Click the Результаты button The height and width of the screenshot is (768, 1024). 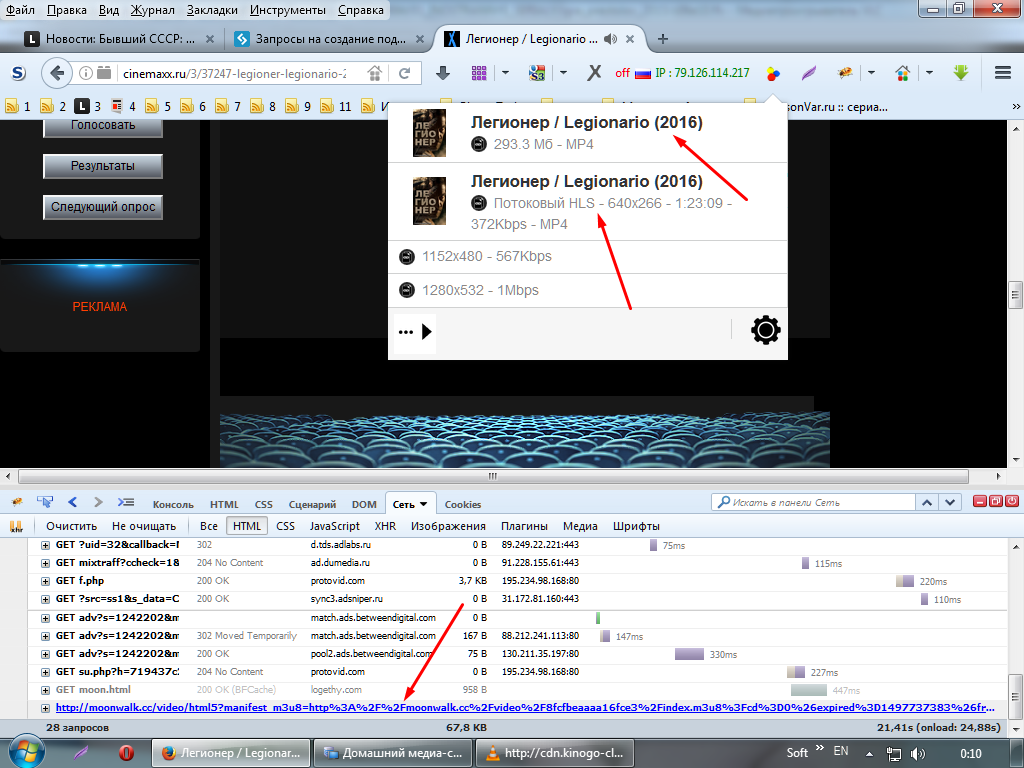(x=102, y=166)
